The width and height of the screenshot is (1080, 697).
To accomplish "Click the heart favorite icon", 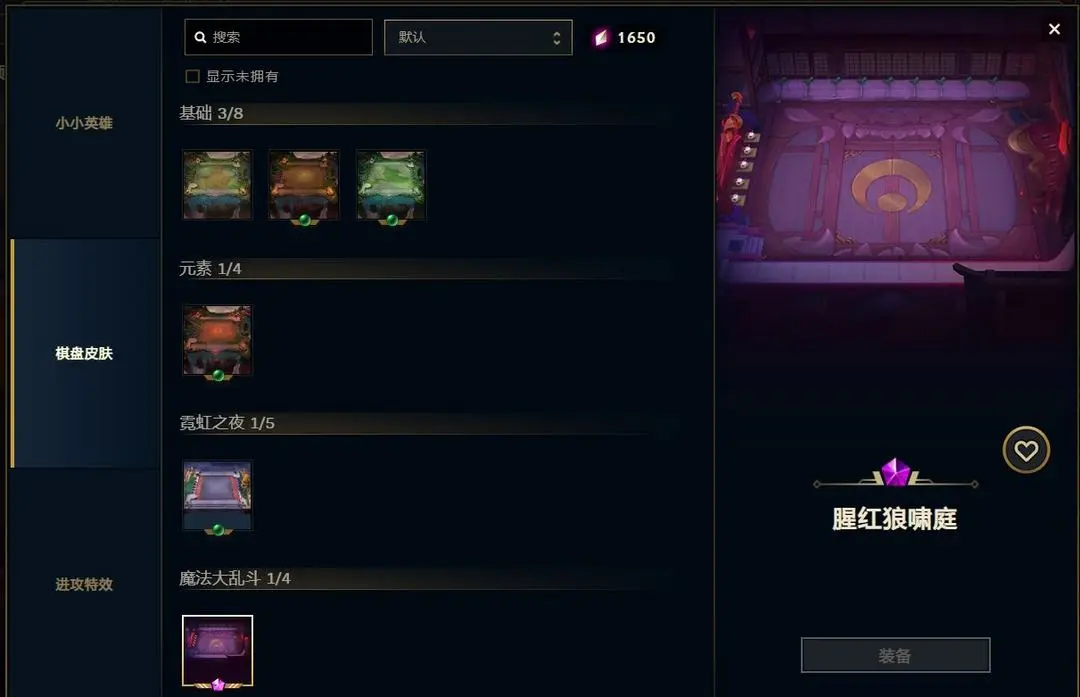I will click(1026, 450).
